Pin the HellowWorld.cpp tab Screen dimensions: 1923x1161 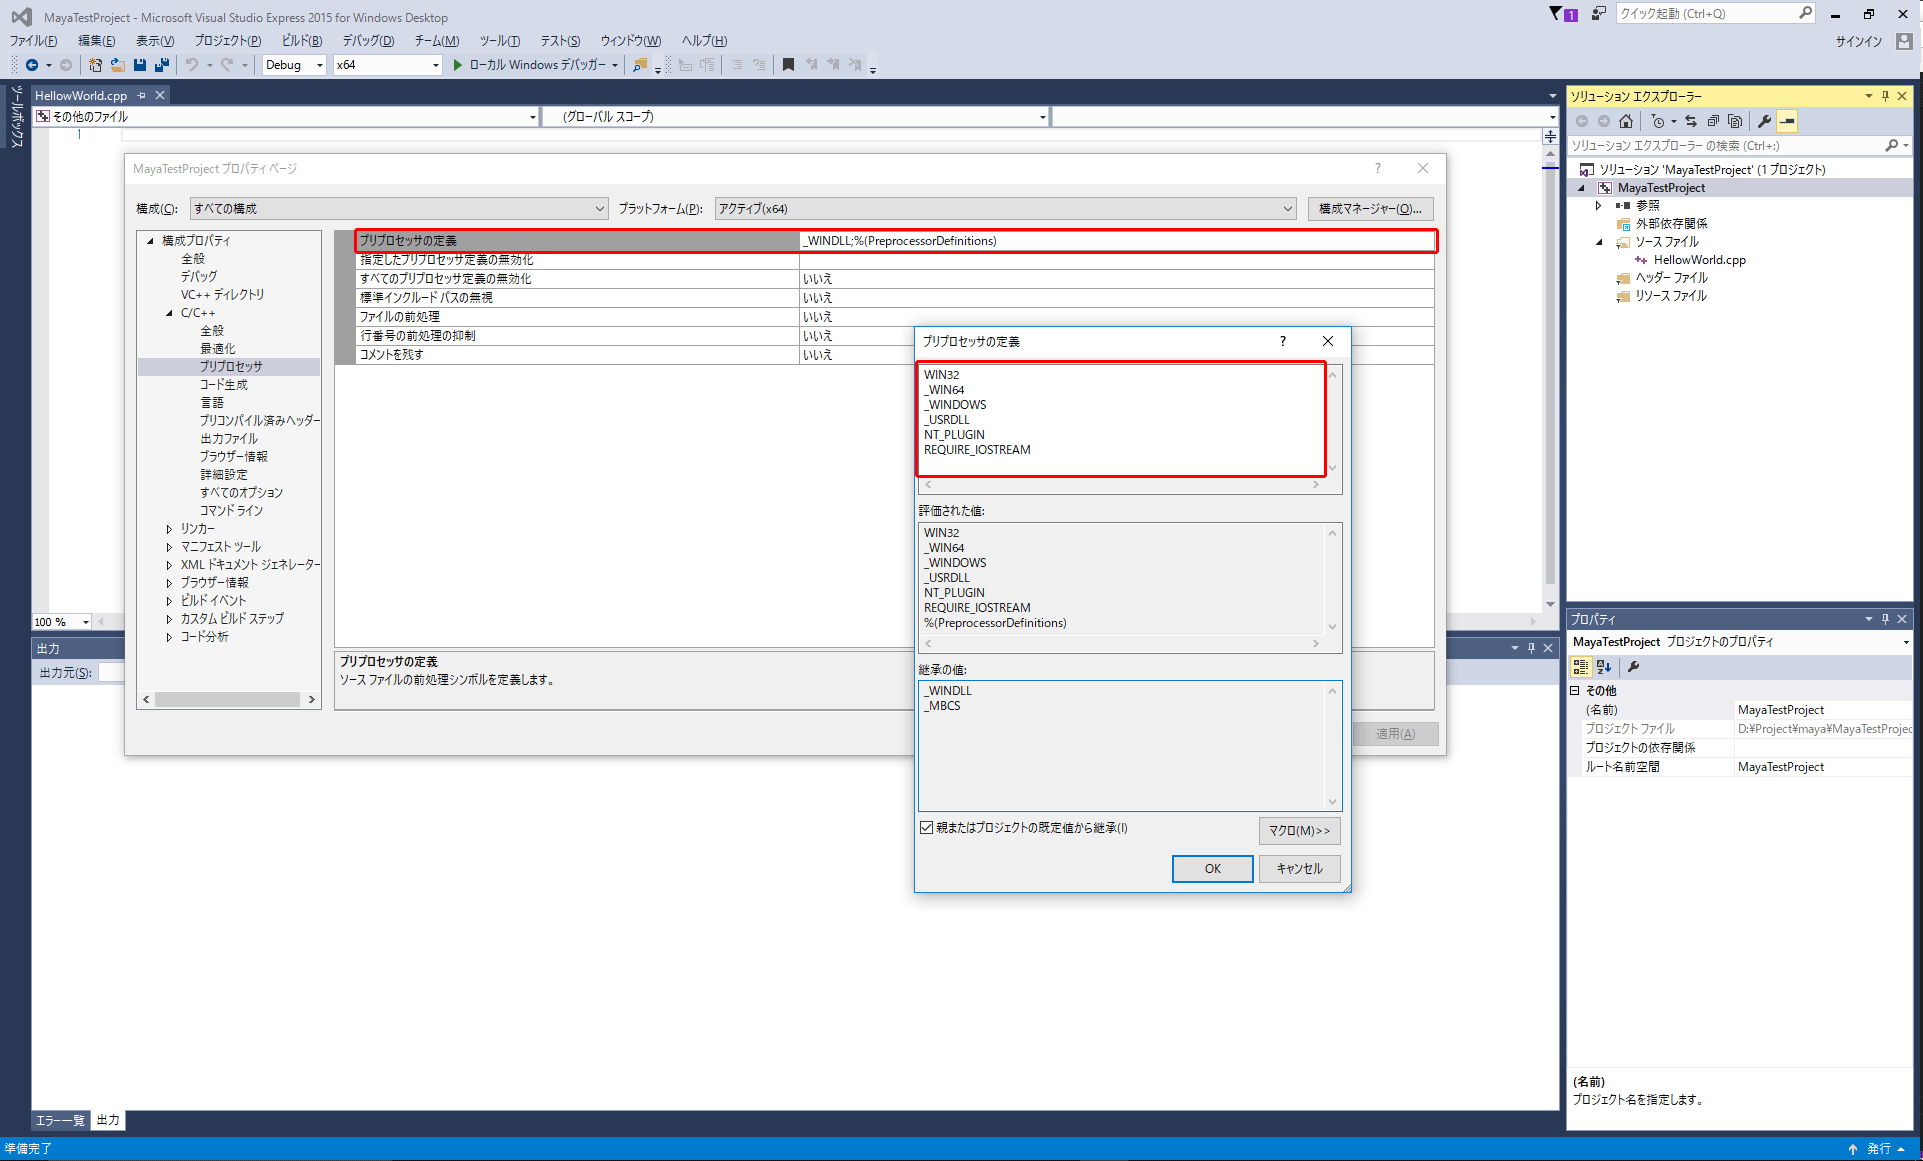click(x=142, y=96)
